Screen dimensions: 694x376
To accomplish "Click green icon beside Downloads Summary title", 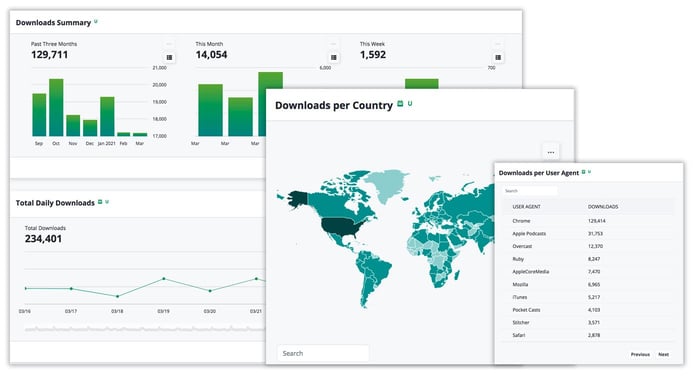I will [96, 22].
